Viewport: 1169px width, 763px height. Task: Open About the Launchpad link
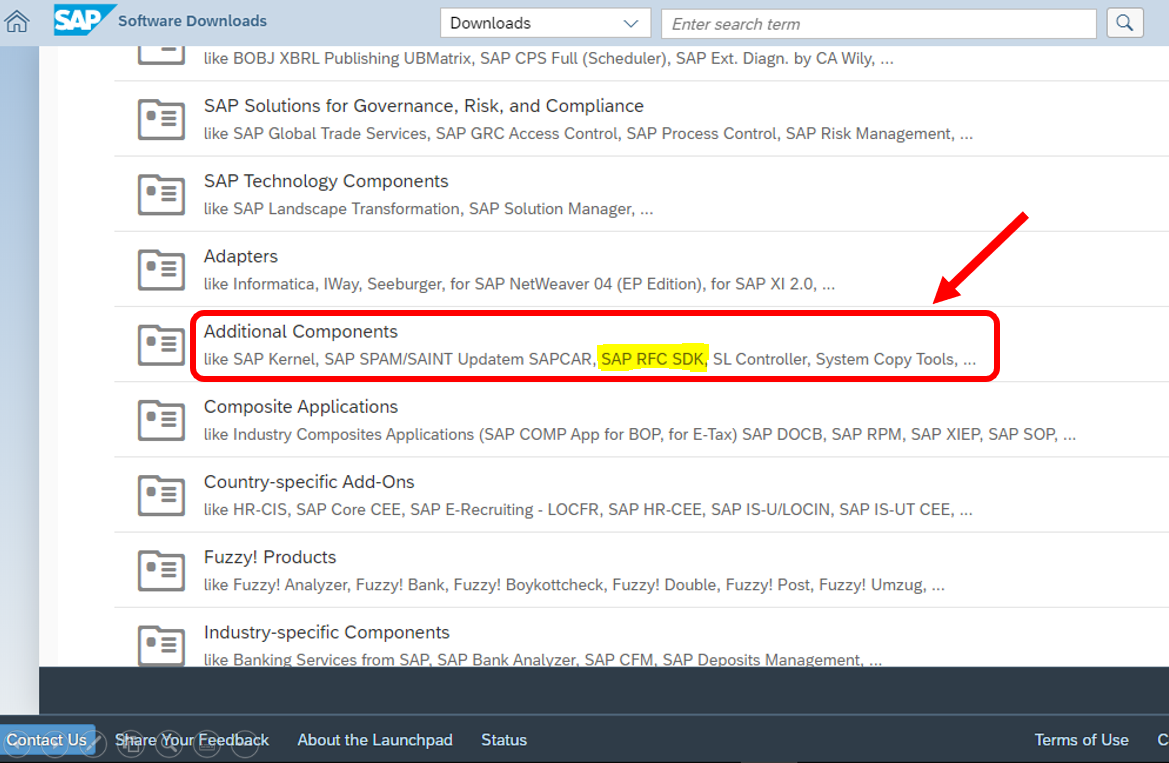pyautogui.click(x=375, y=740)
